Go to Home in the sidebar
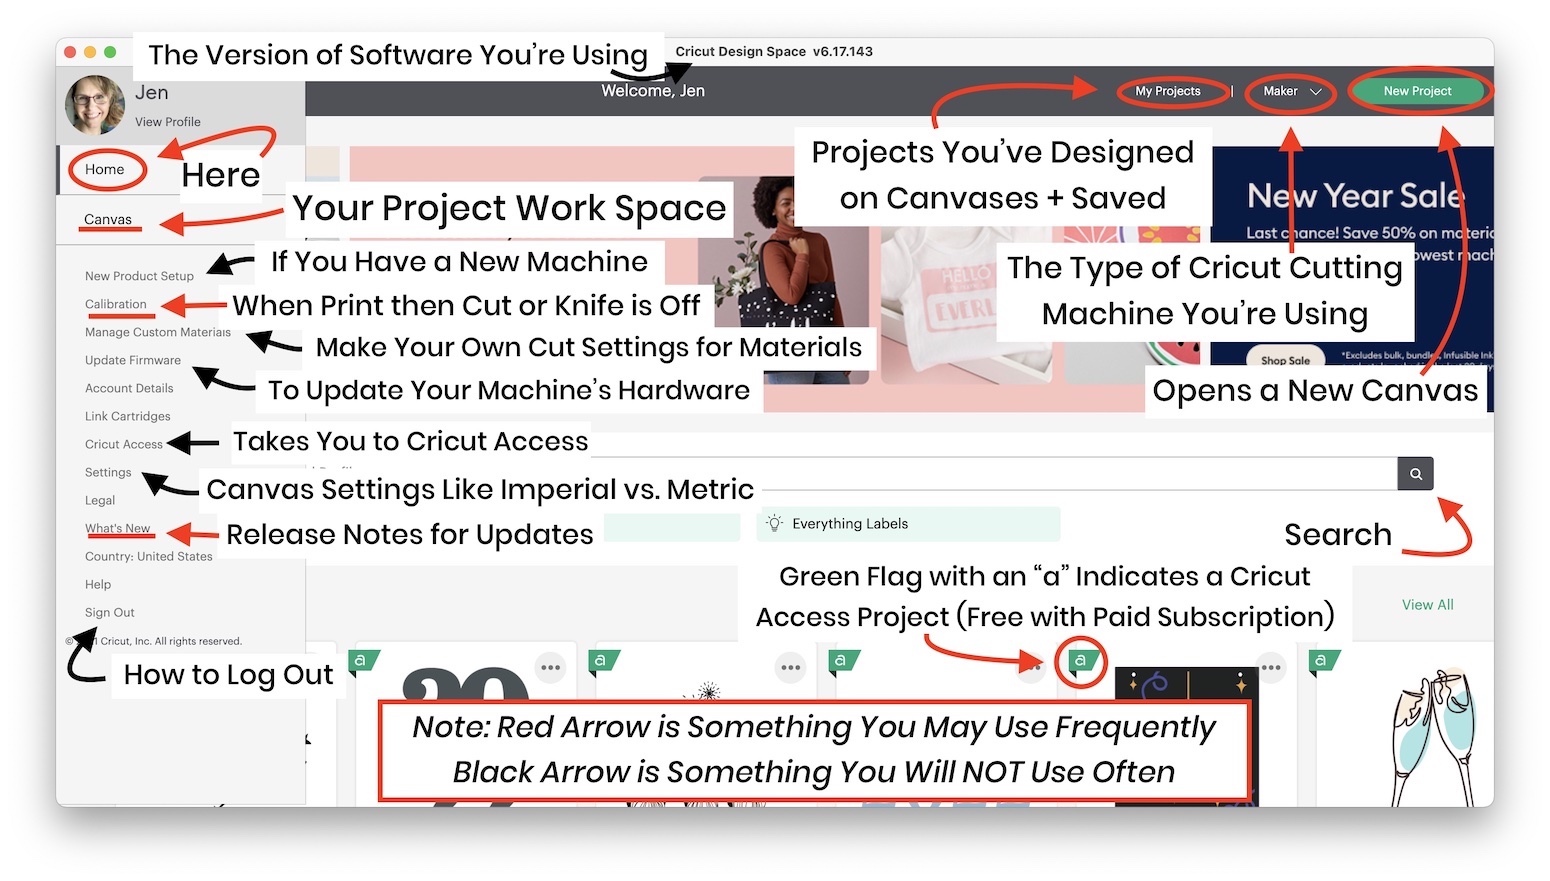 [x=105, y=170]
